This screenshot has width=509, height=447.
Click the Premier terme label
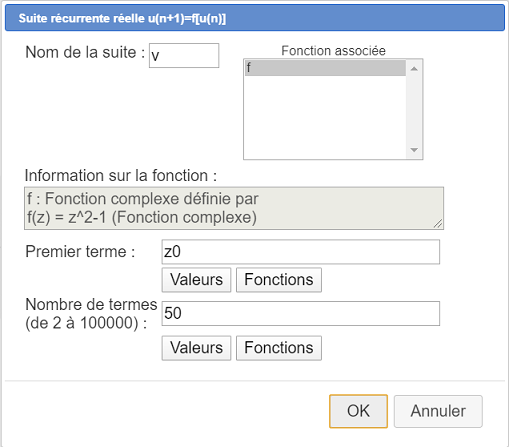80,252
